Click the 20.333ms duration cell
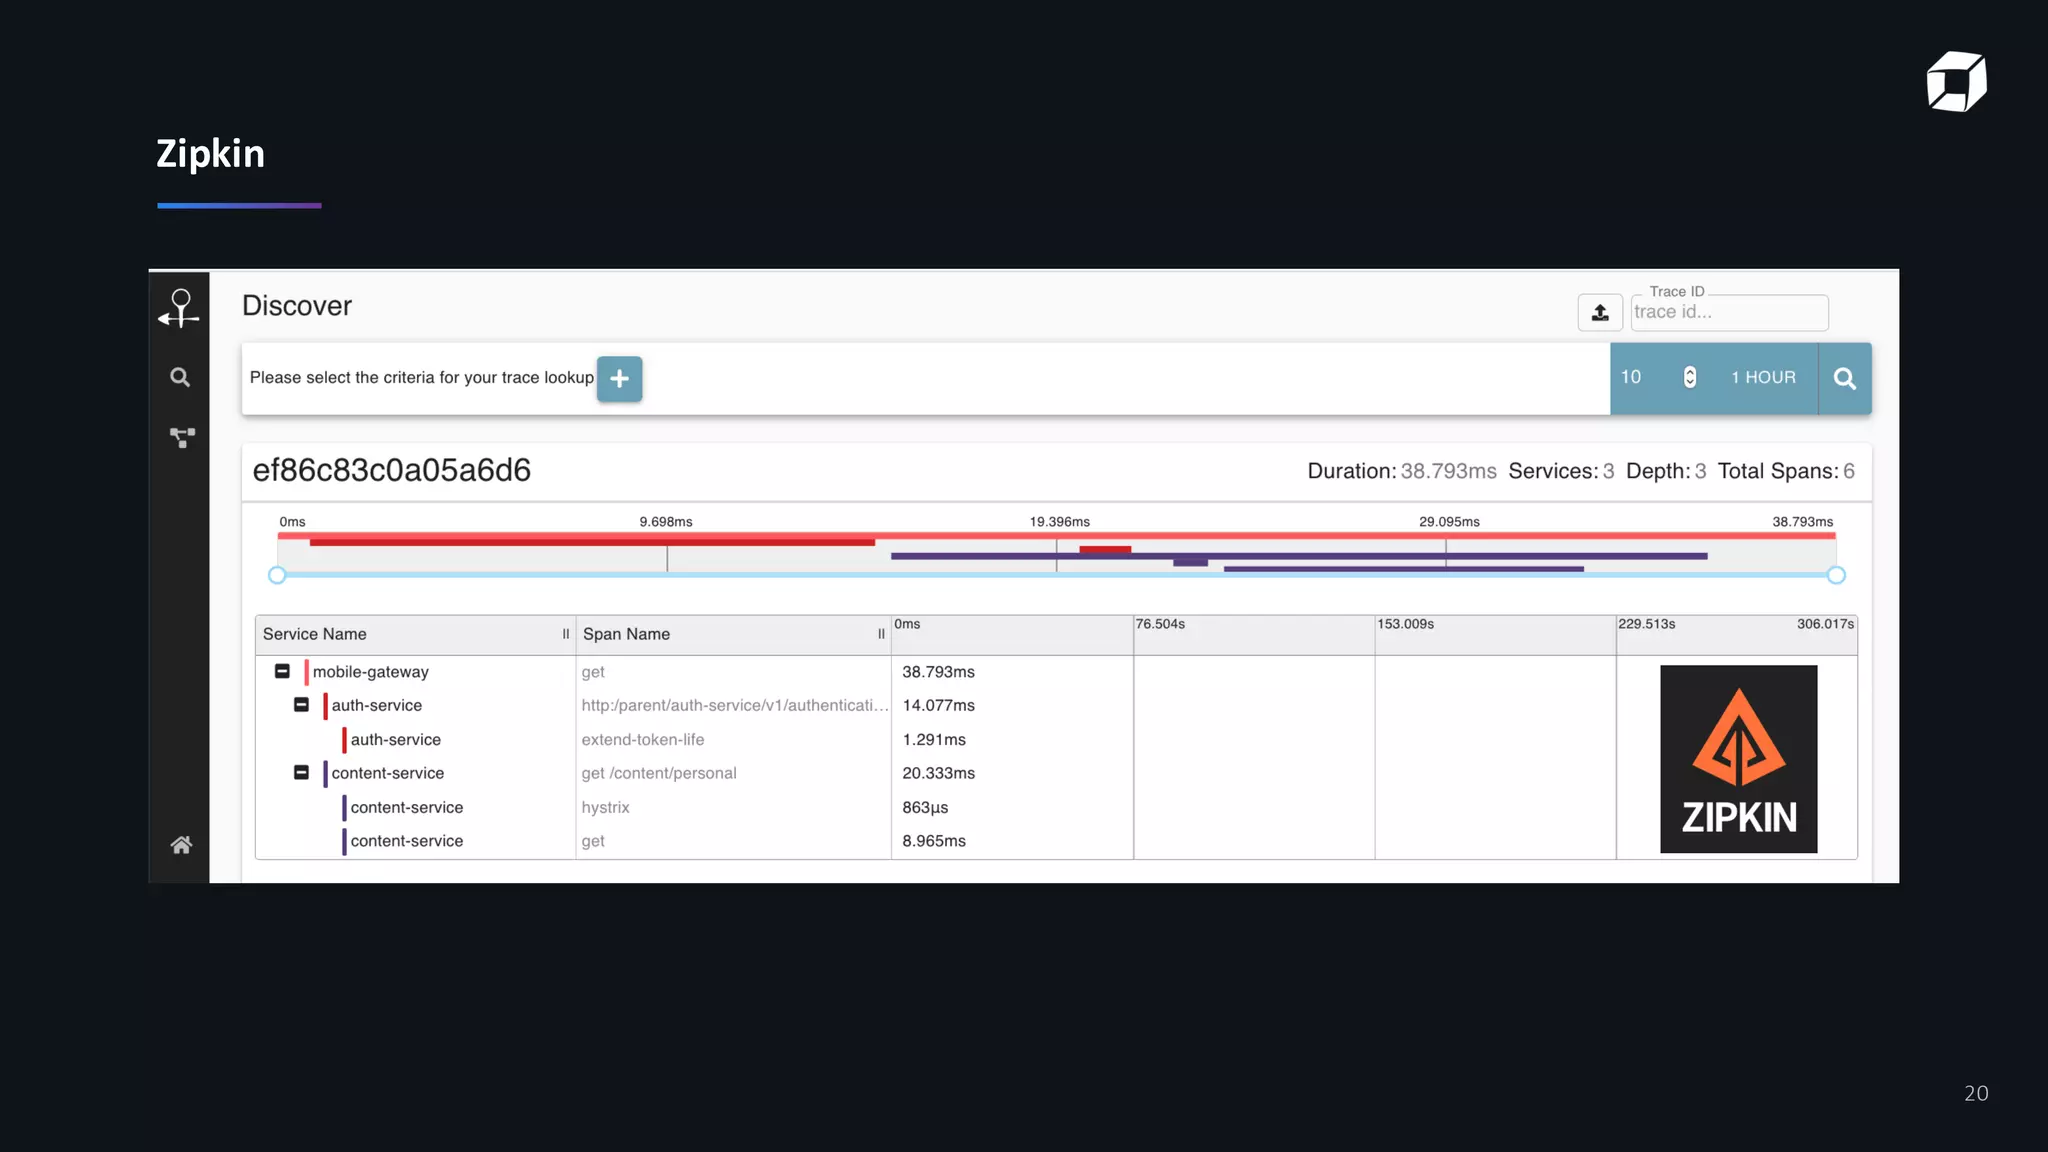This screenshot has width=2048, height=1152. pyautogui.click(x=938, y=773)
